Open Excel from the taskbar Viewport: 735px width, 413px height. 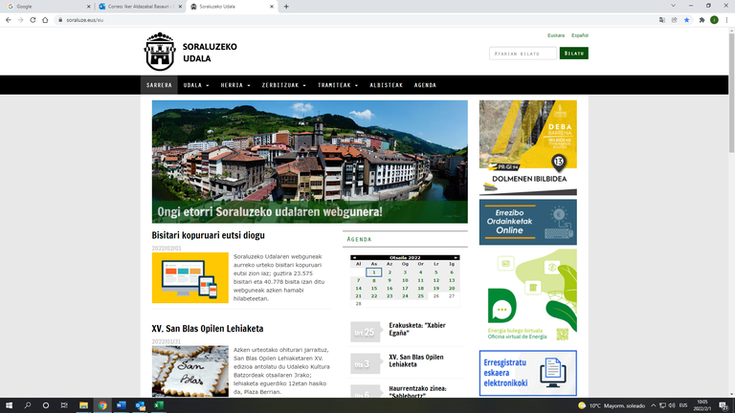[x=158, y=405]
